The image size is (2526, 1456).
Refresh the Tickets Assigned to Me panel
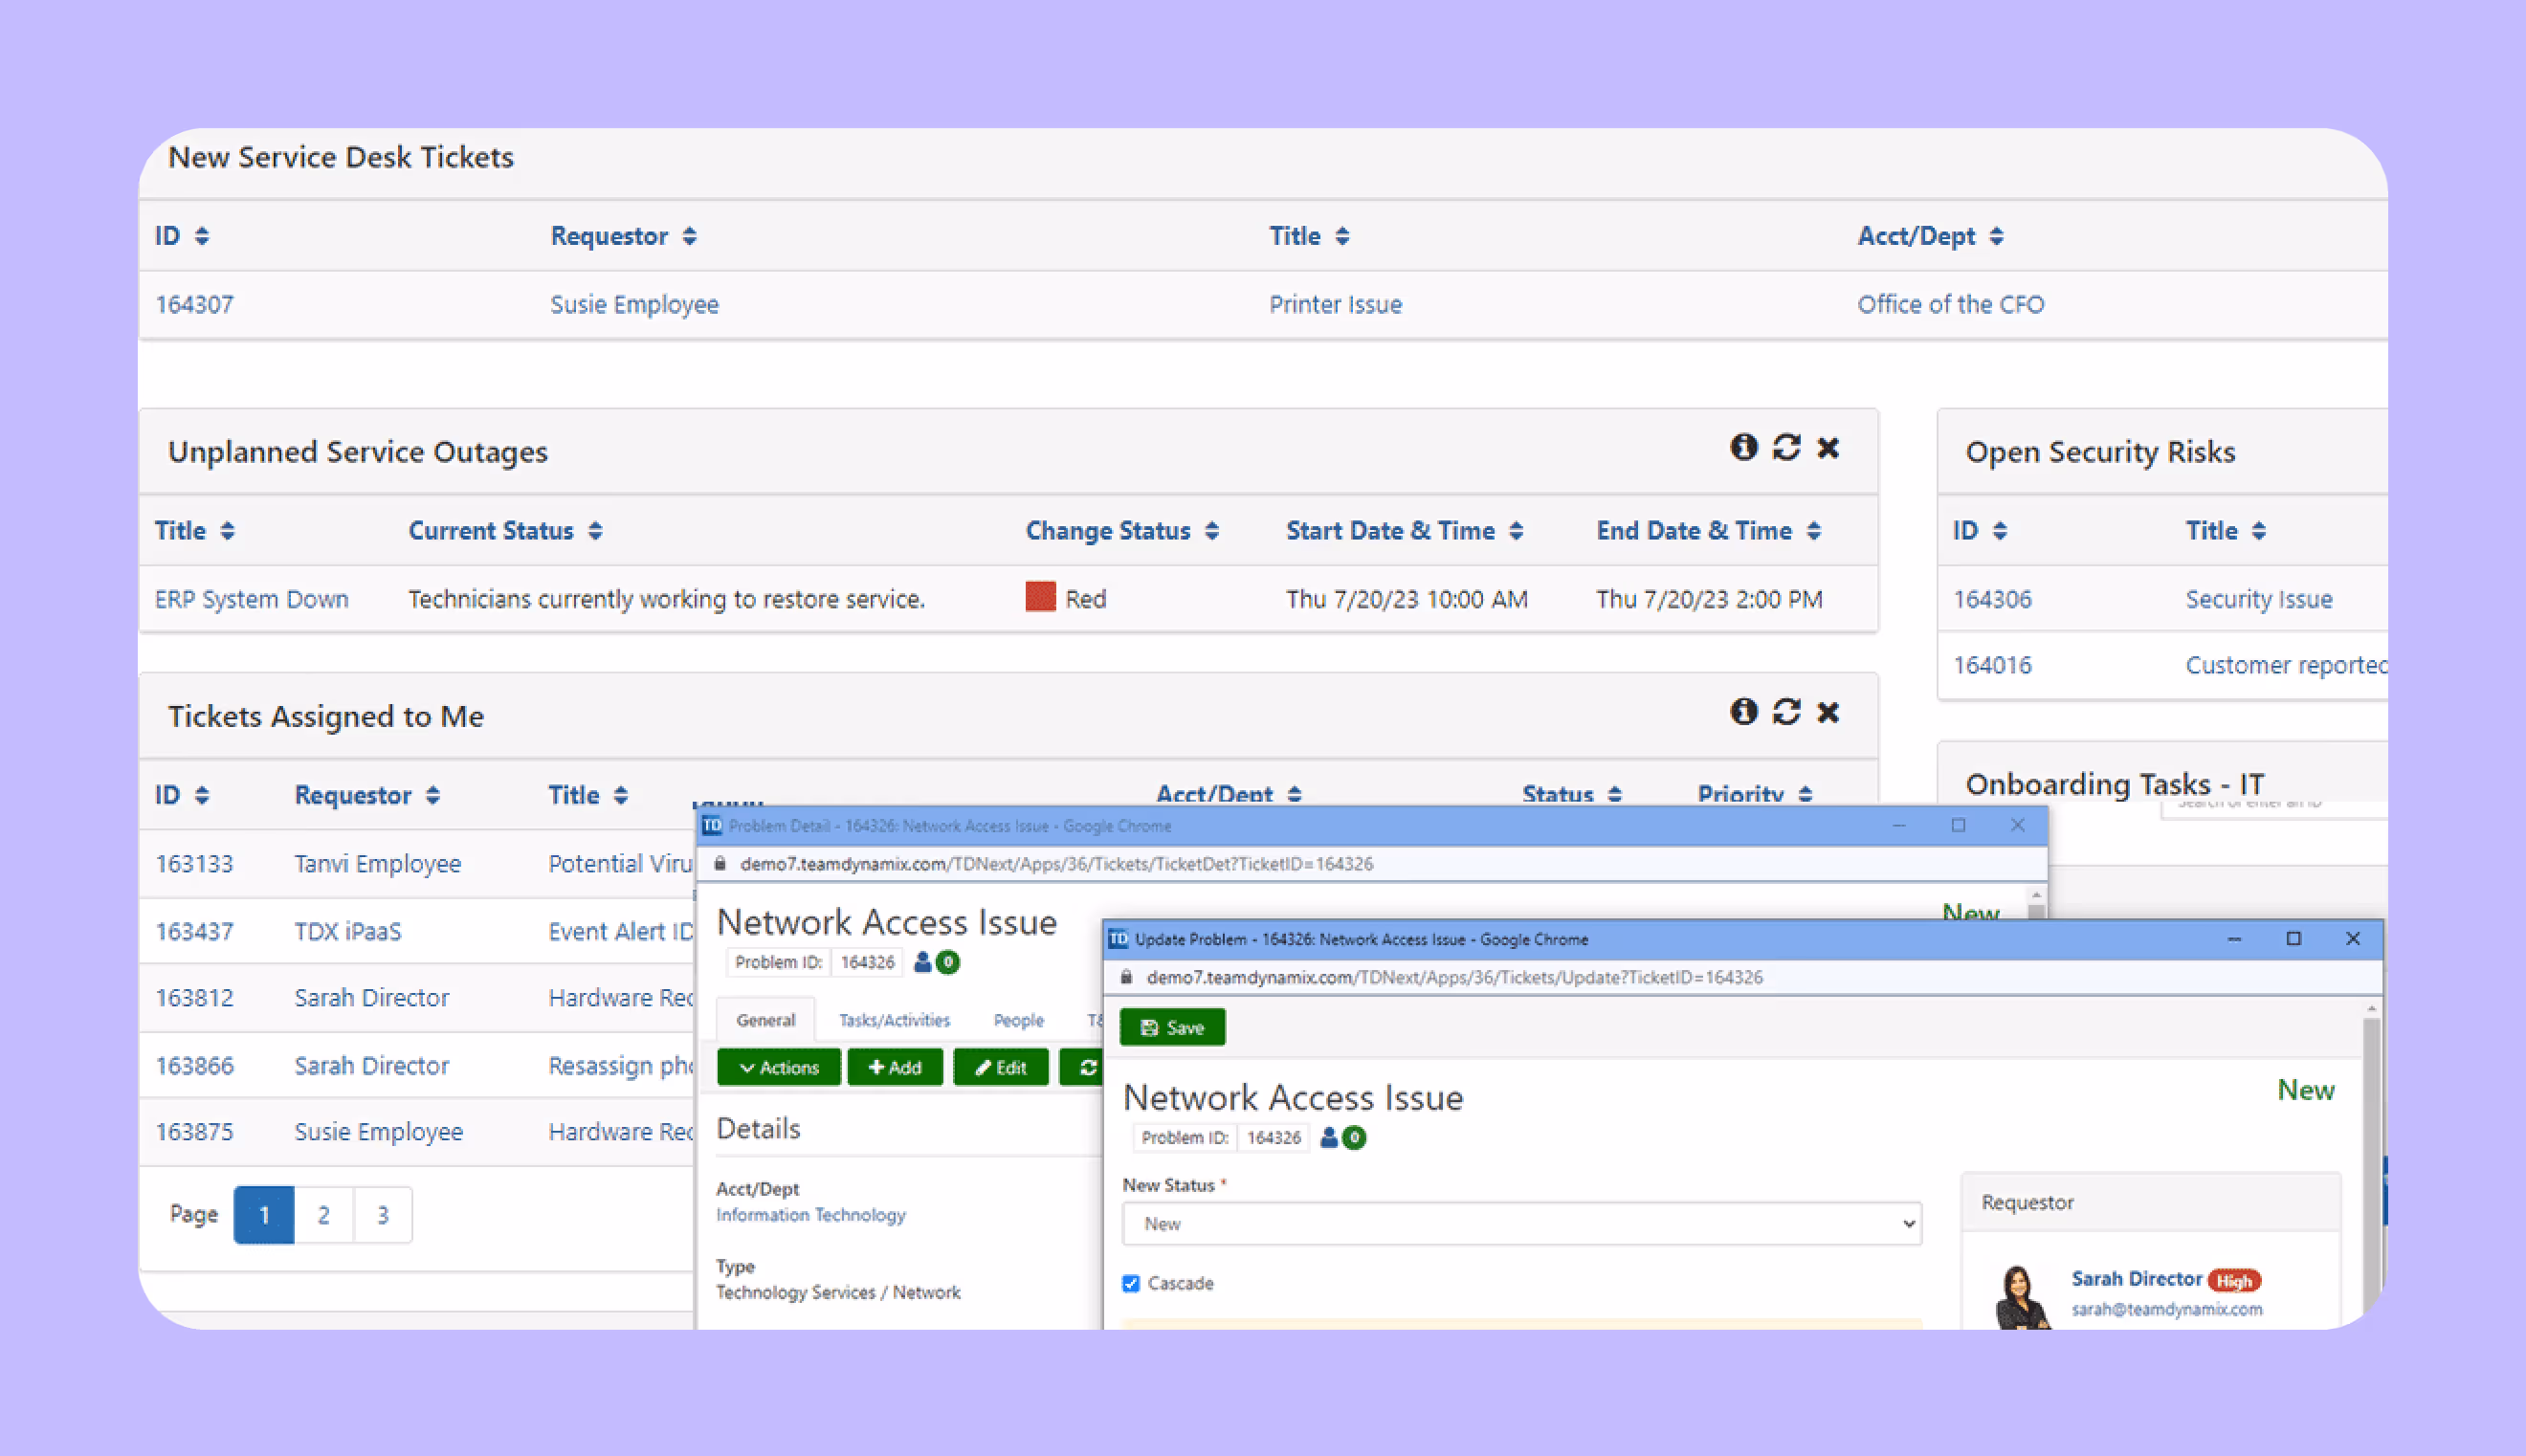[x=1786, y=712]
